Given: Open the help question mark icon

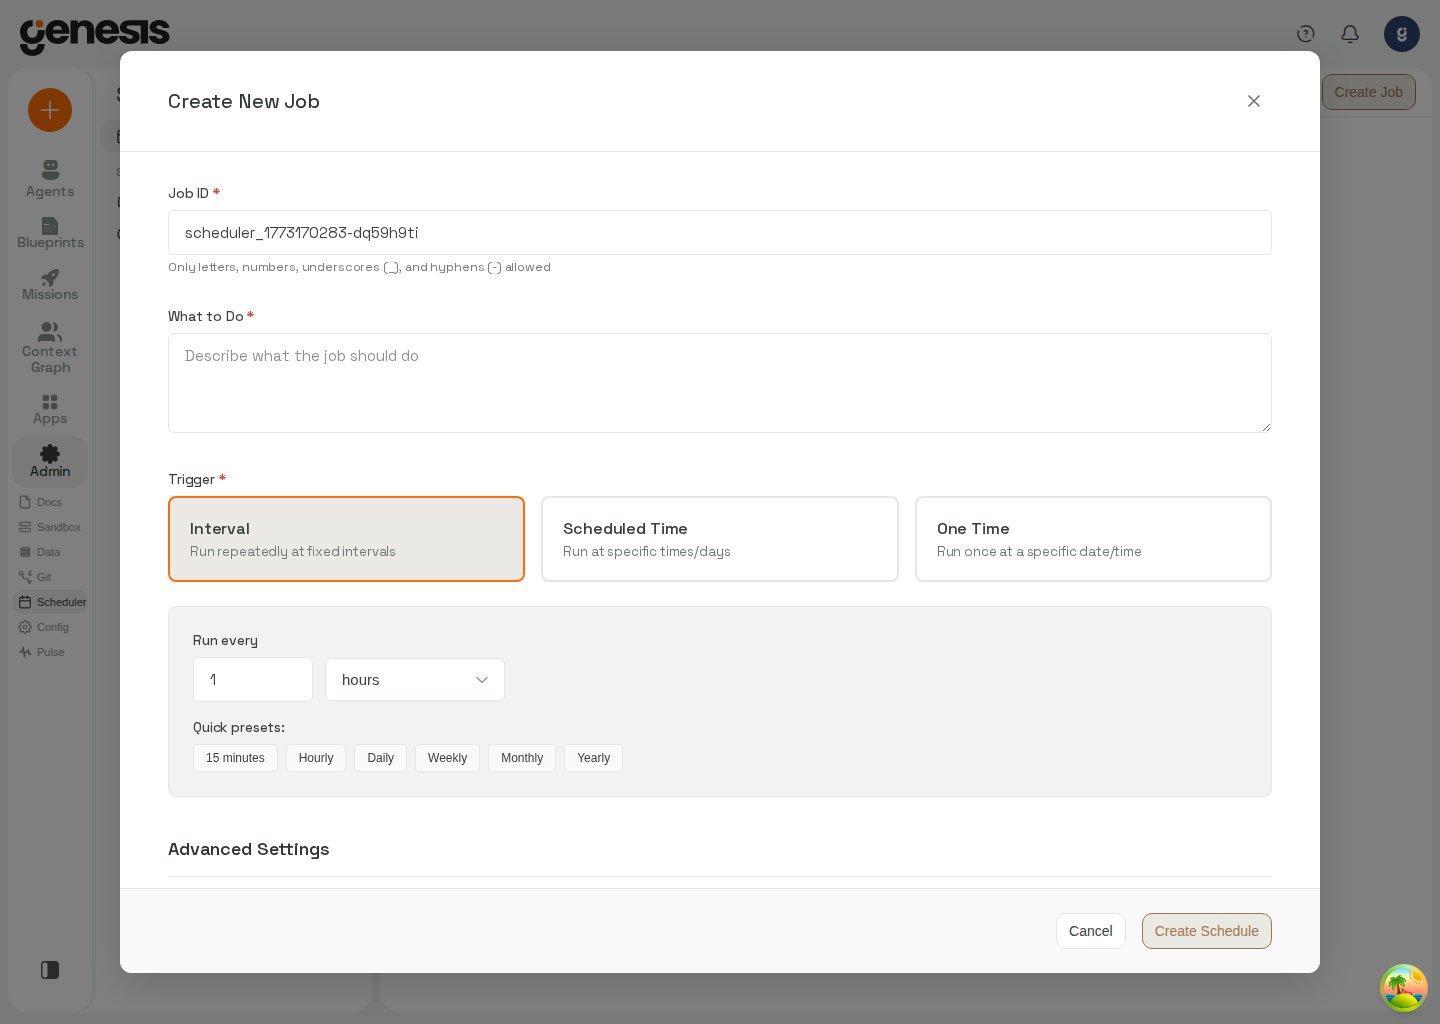Looking at the screenshot, I should coord(1306,34).
